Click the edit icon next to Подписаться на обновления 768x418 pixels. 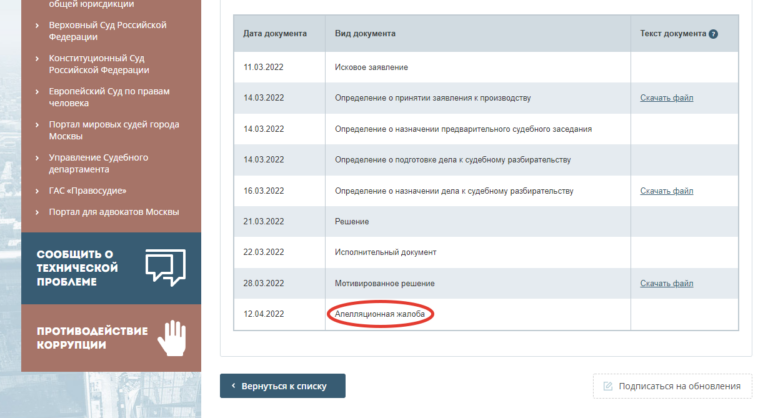(608, 386)
